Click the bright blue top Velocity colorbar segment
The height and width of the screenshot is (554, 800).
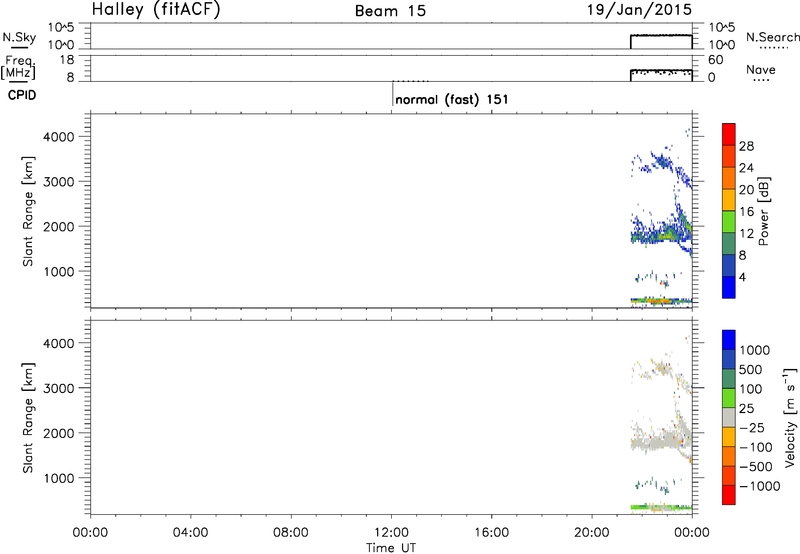point(729,340)
